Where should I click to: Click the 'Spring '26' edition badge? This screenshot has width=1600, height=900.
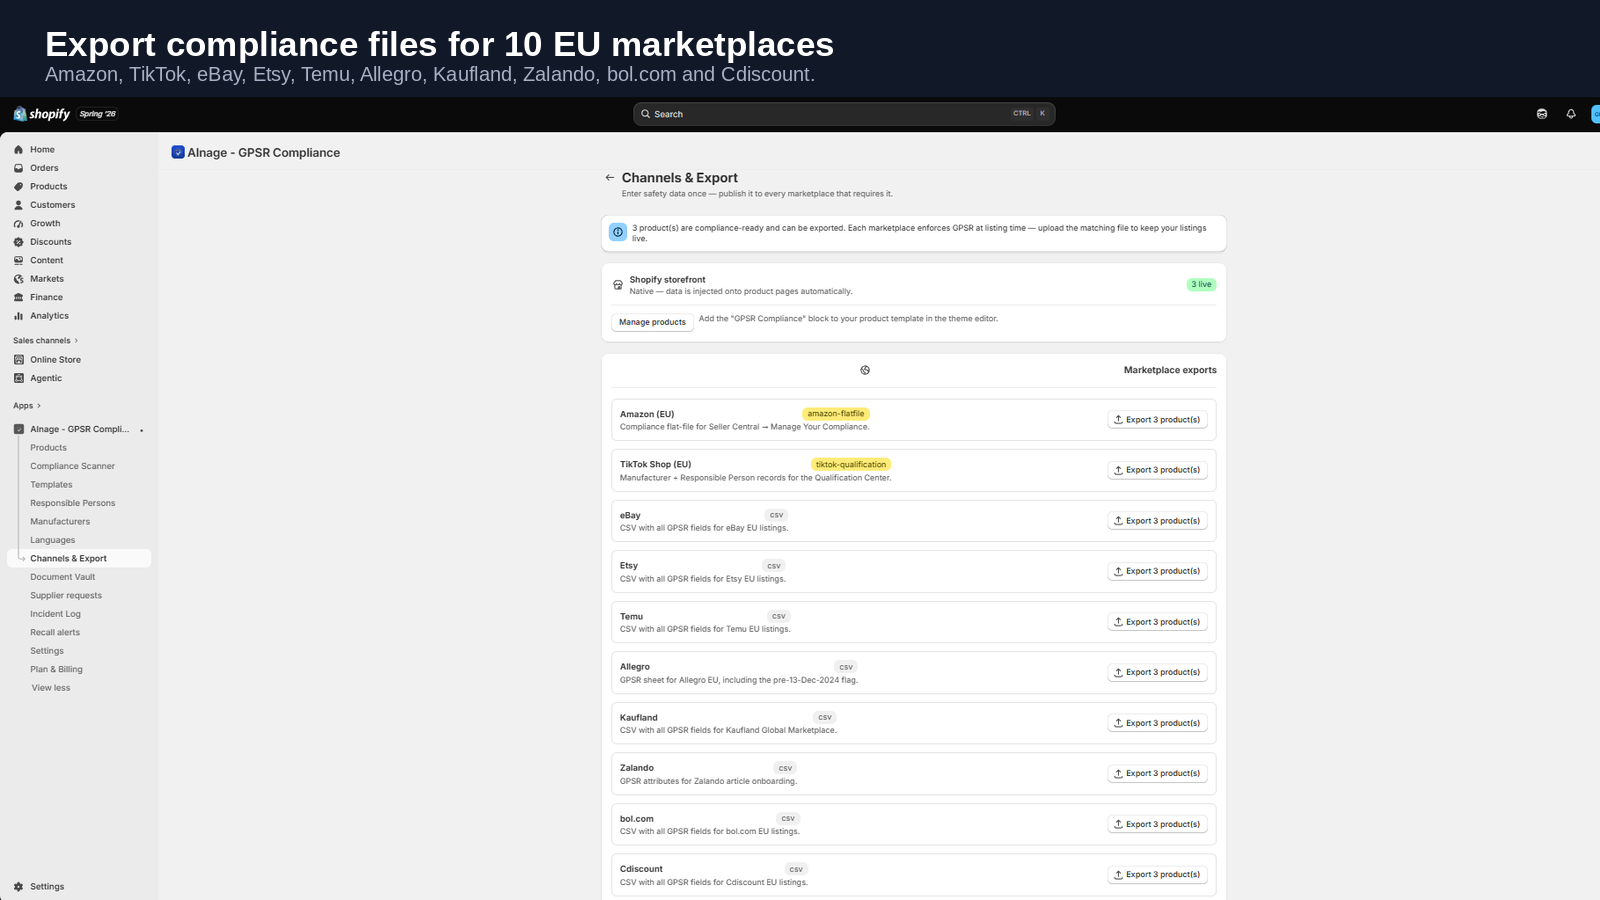(x=98, y=114)
